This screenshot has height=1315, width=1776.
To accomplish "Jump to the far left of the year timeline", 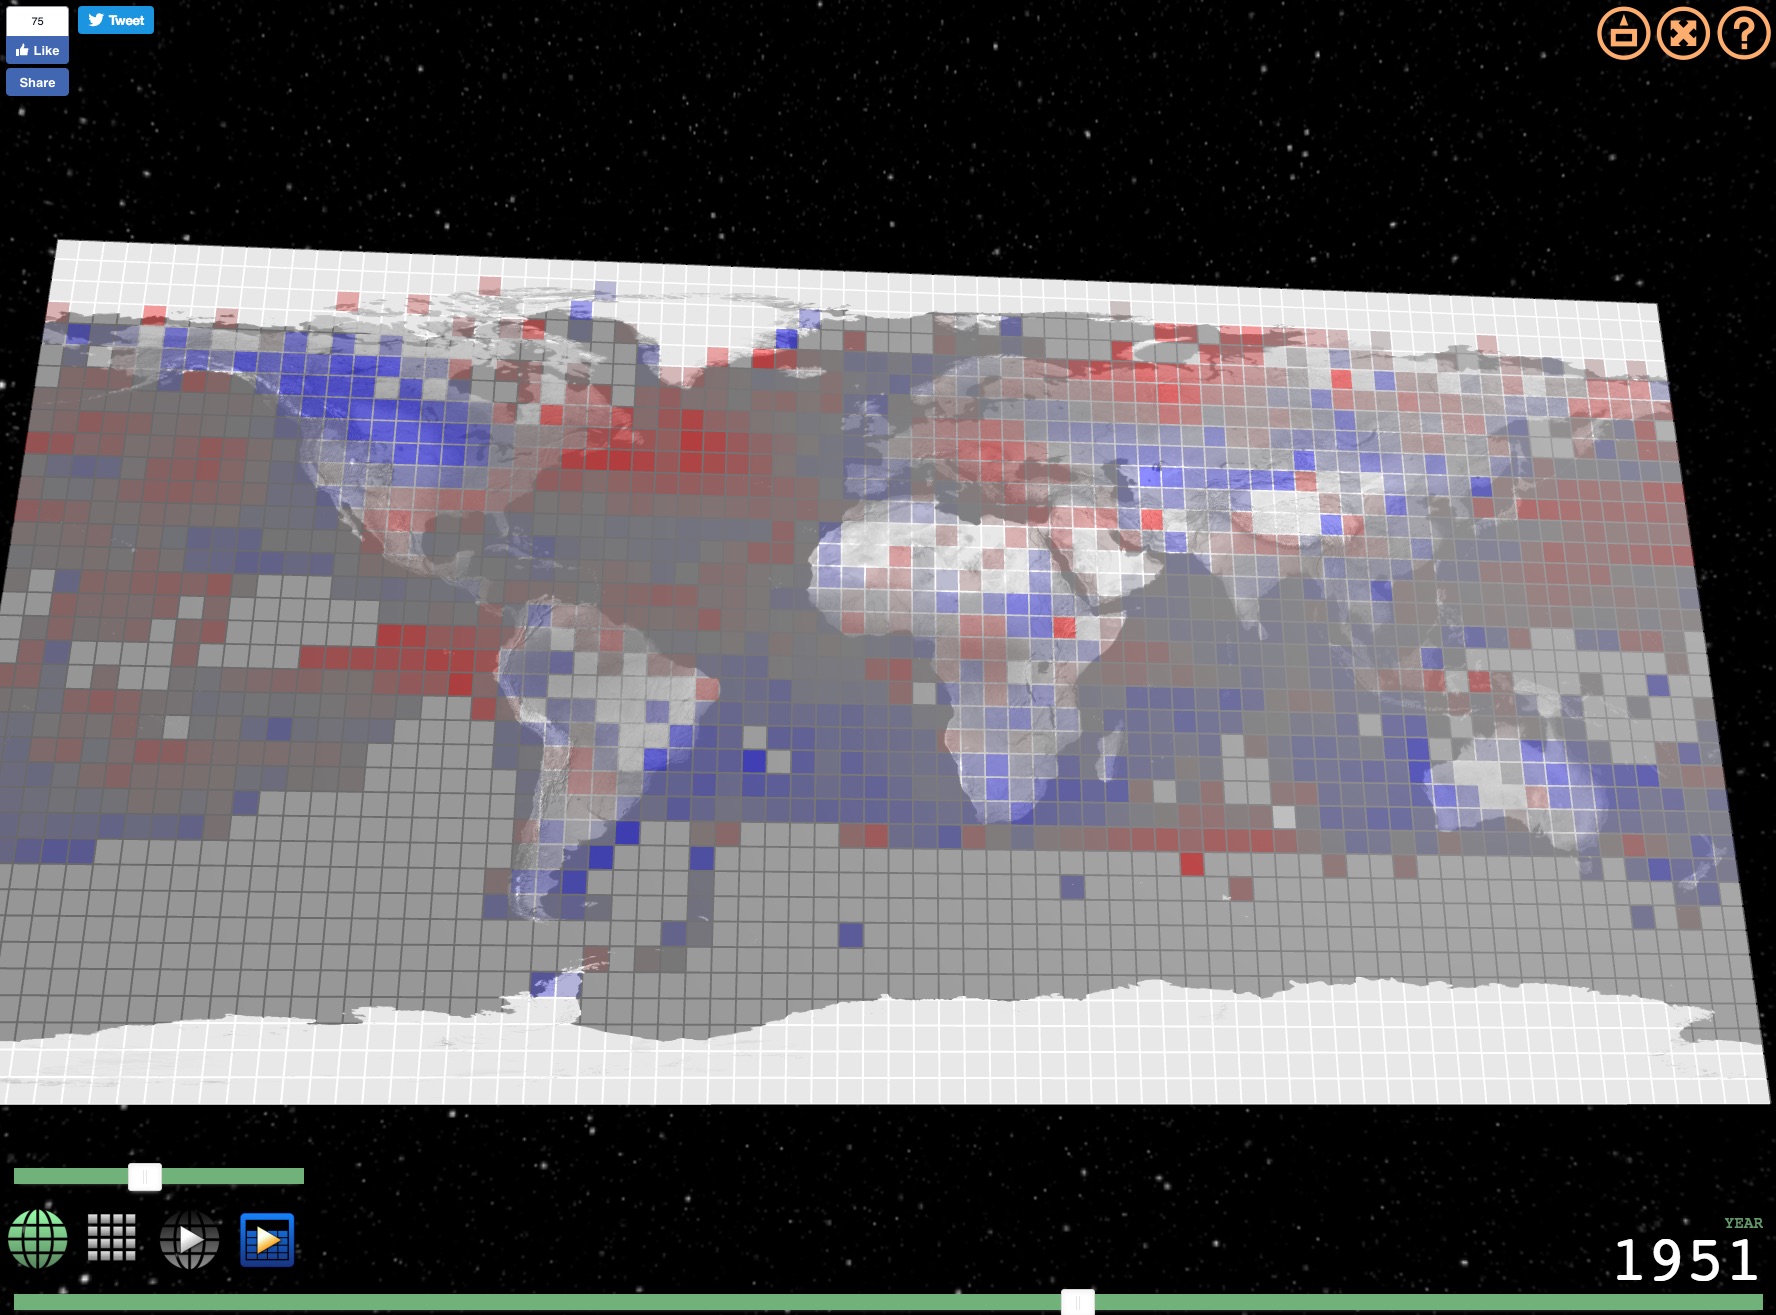I will click(x=18, y=1302).
